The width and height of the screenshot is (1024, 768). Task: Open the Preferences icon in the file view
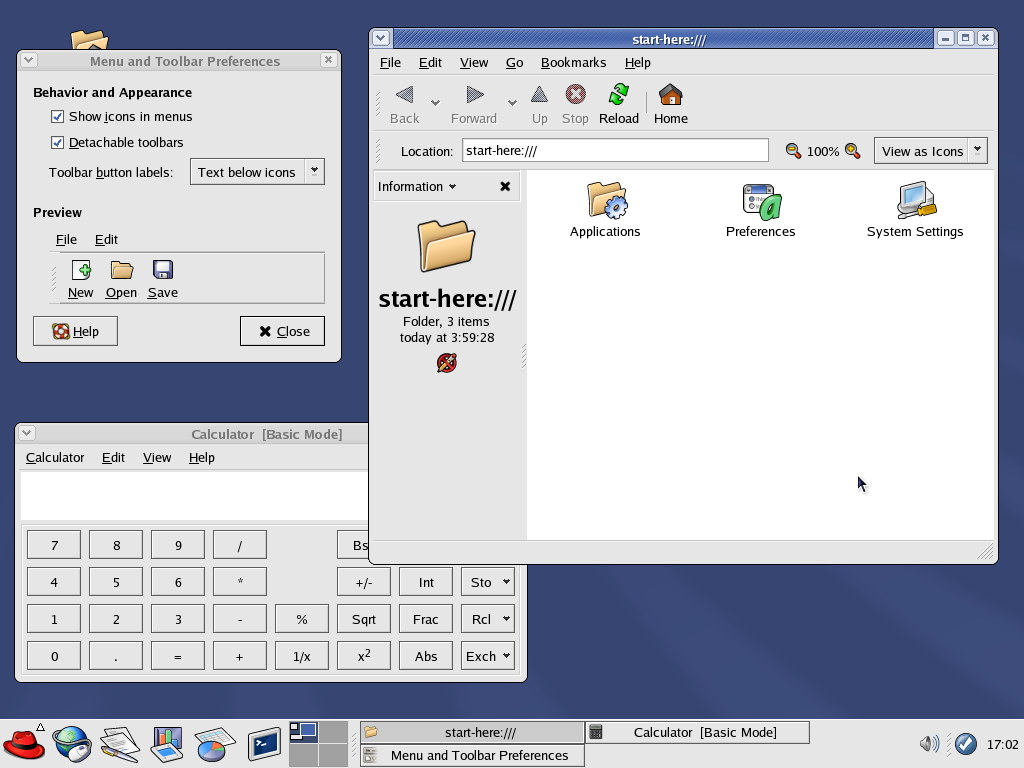[761, 202]
